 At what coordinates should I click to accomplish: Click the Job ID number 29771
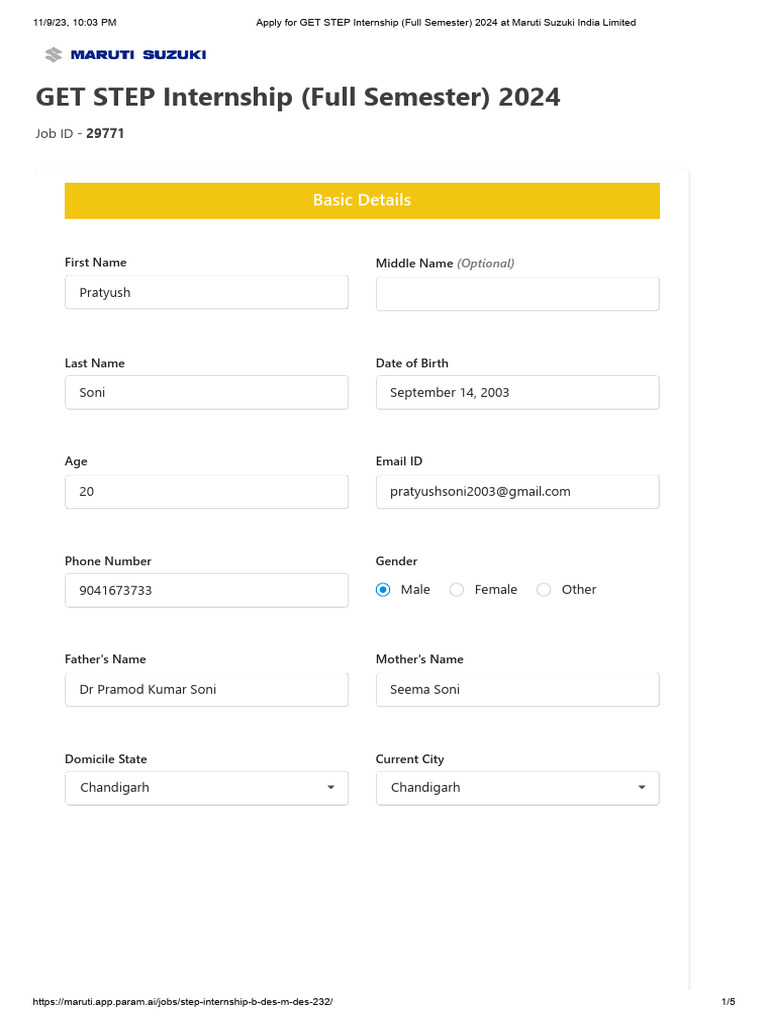(x=105, y=133)
